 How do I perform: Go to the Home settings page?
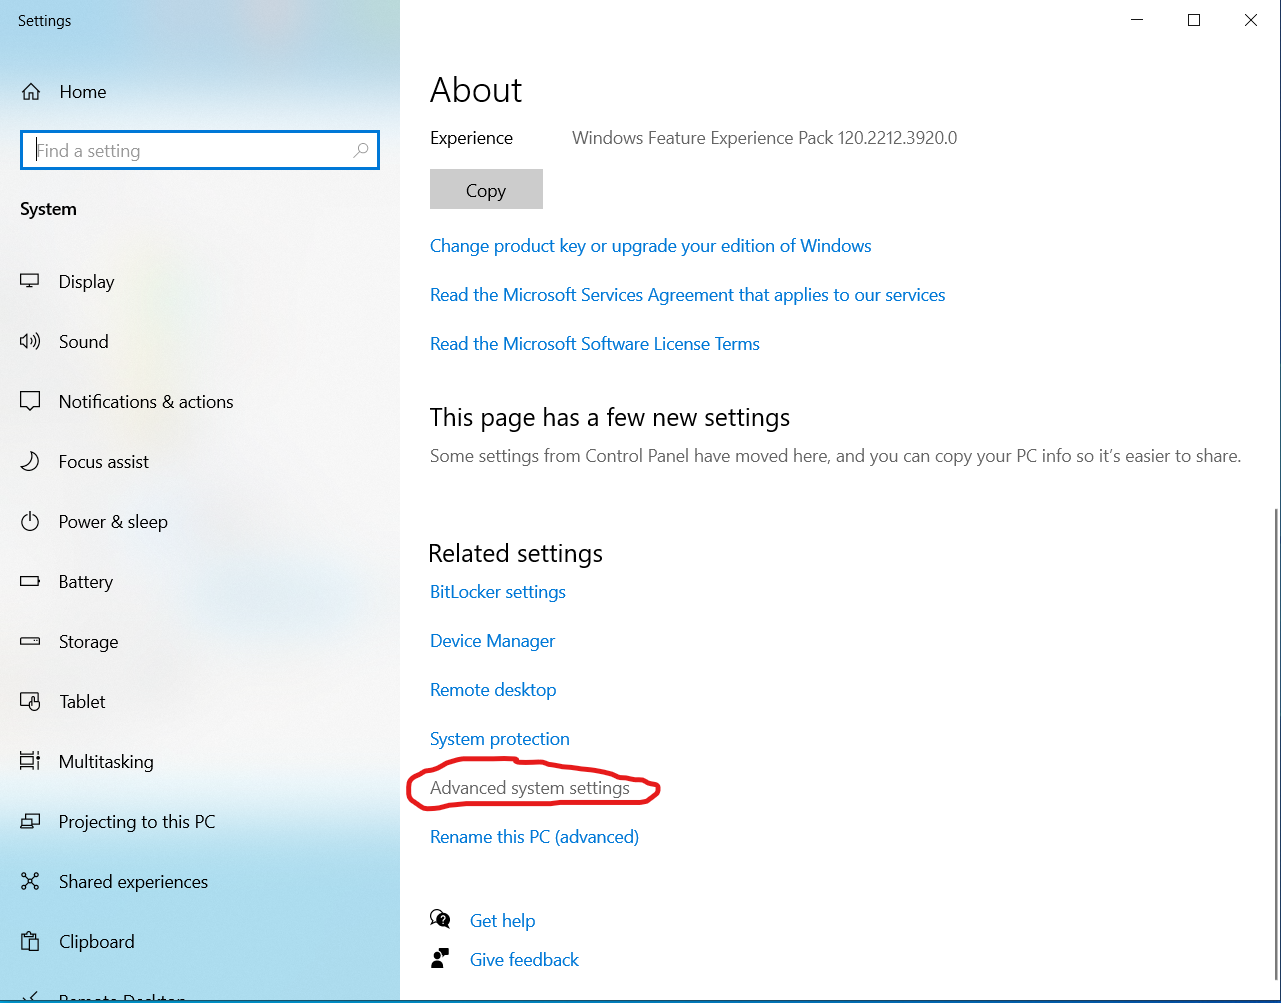pyautogui.click(x=83, y=91)
